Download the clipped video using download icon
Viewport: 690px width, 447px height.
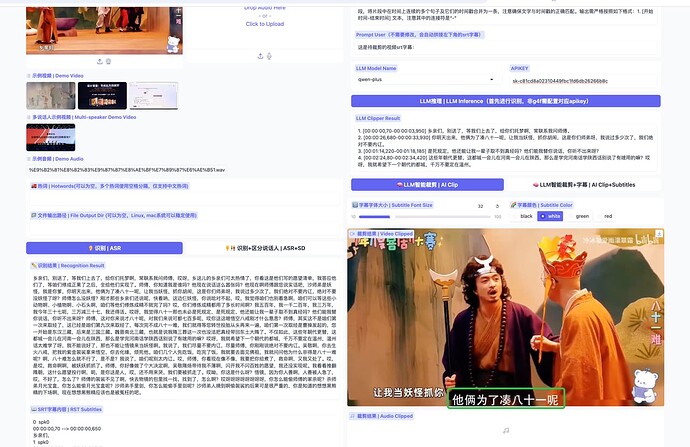[659, 234]
